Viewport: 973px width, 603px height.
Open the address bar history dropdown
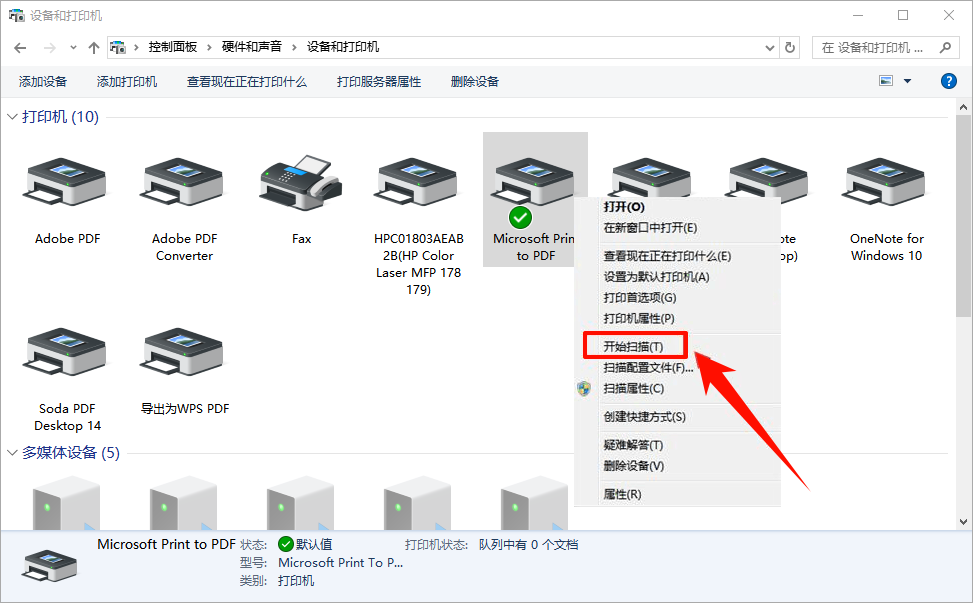point(769,47)
